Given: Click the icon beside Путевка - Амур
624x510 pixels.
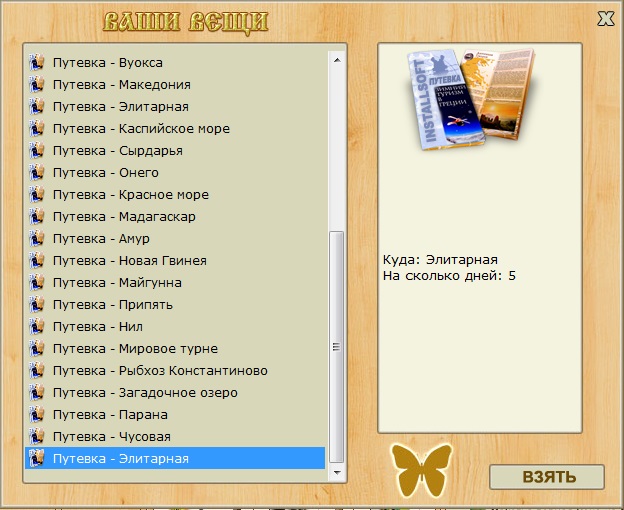Looking at the screenshot, I should coord(37,238).
